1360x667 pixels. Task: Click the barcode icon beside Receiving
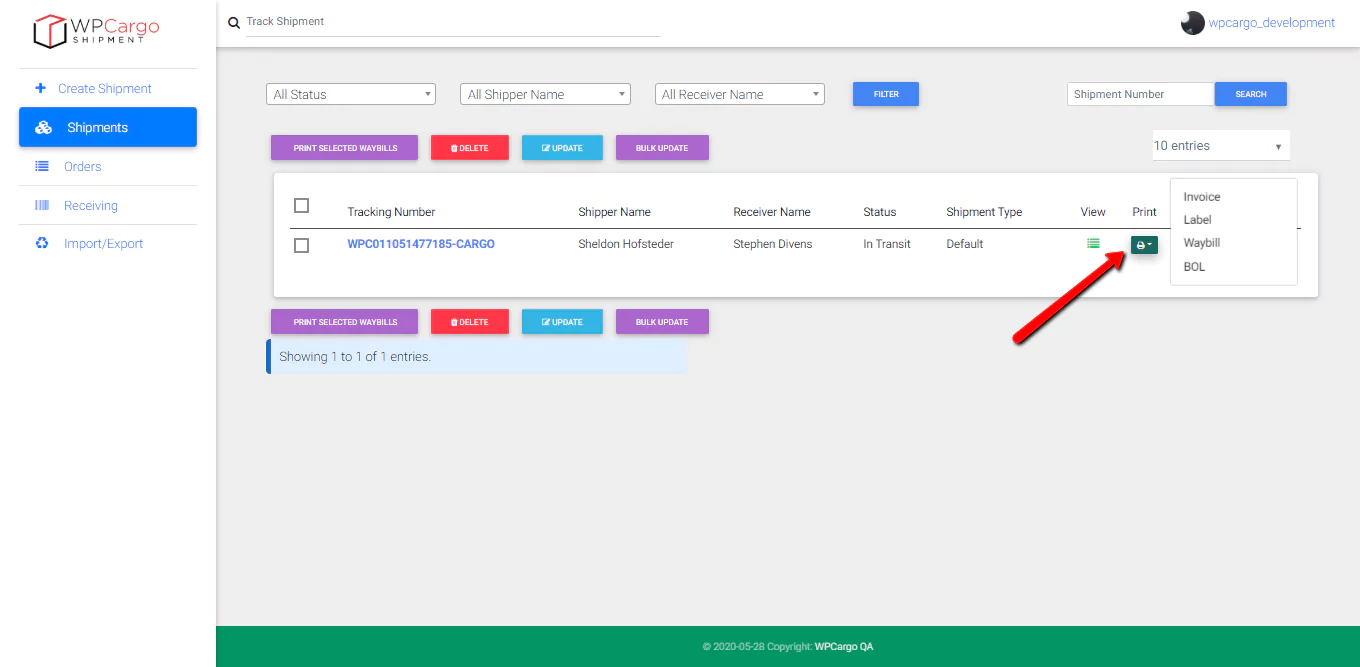[x=42, y=205]
